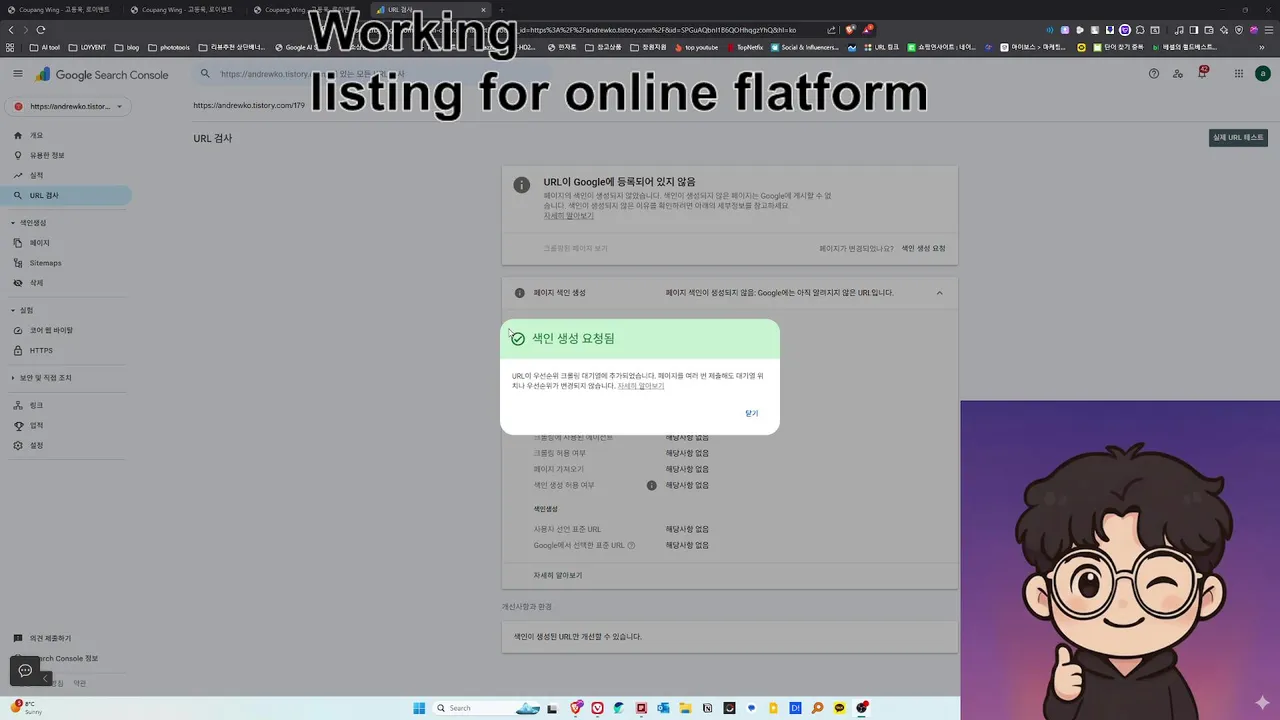Open the notifications bell
Image resolution: width=1280 pixels, height=720 pixels.
(1202, 73)
